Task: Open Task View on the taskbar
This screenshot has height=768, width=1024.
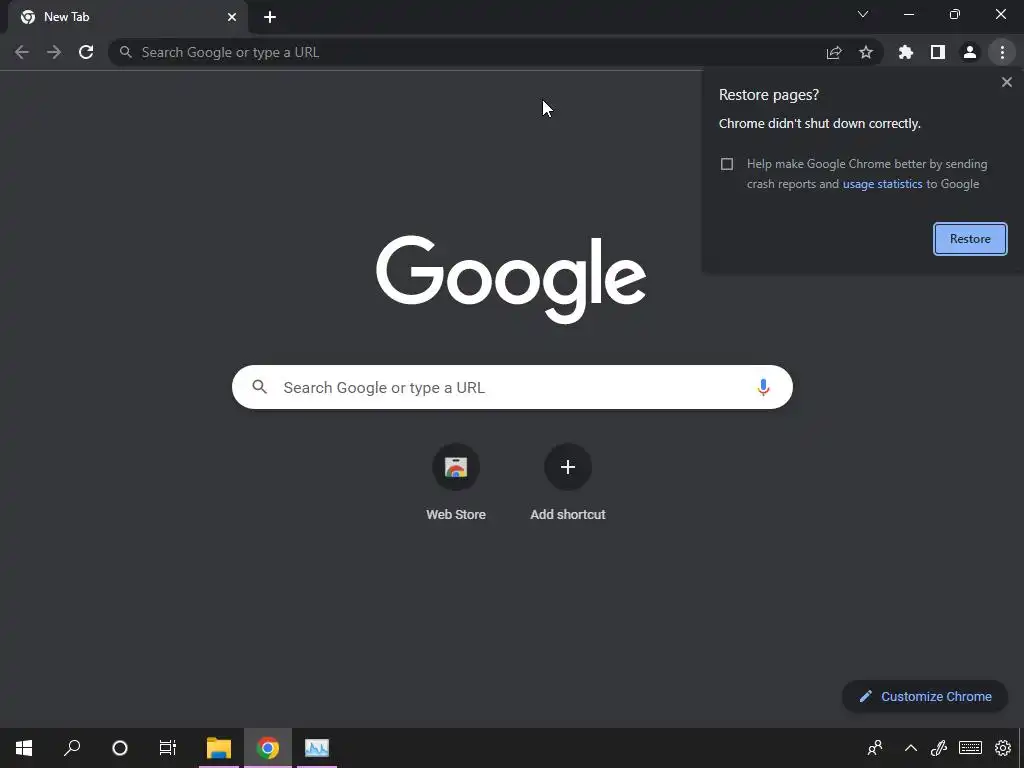Action: pyautogui.click(x=168, y=748)
